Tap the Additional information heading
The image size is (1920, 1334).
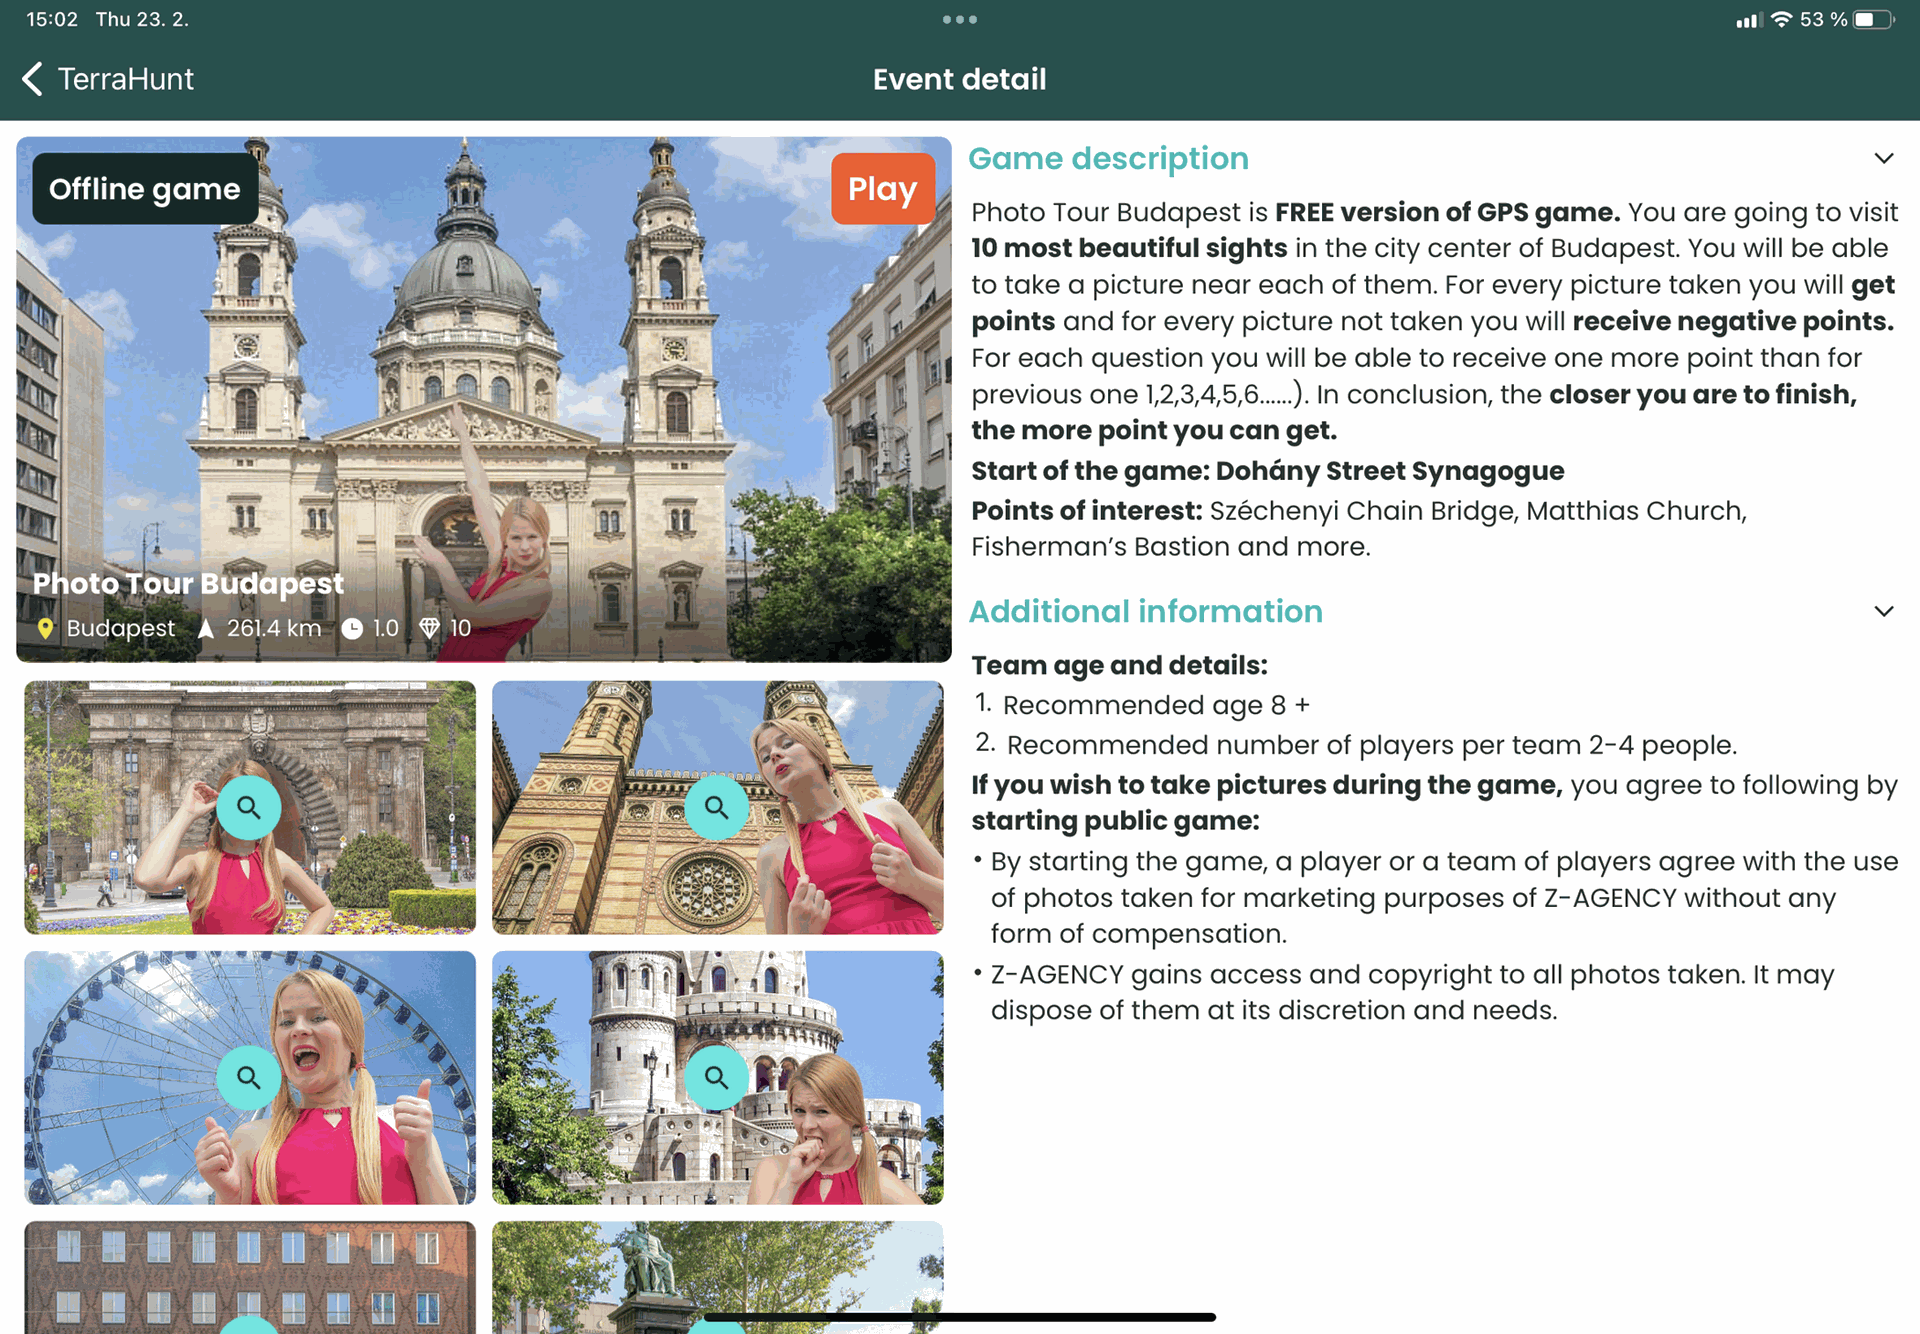click(1145, 611)
